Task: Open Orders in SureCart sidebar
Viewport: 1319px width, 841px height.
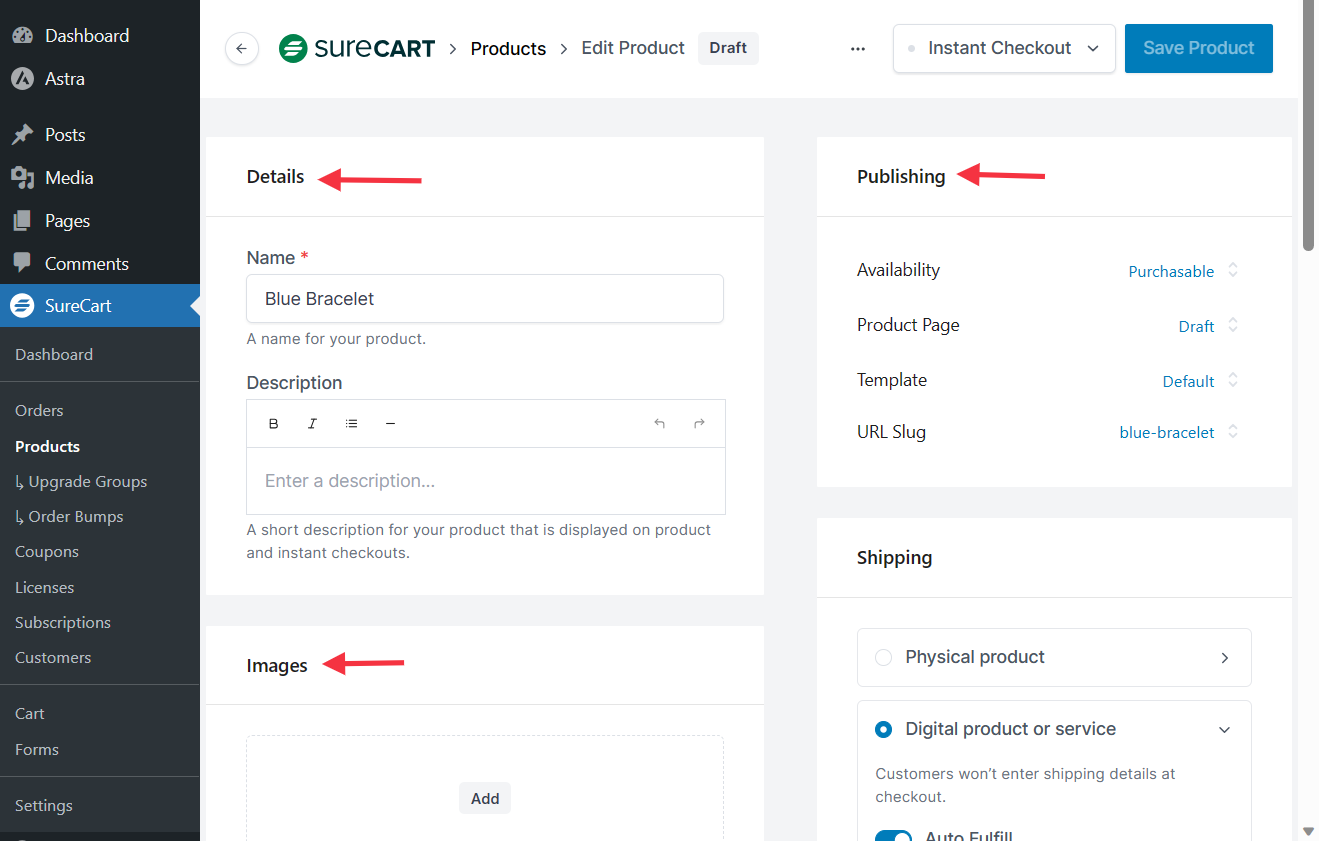Action: pyautogui.click(x=39, y=411)
